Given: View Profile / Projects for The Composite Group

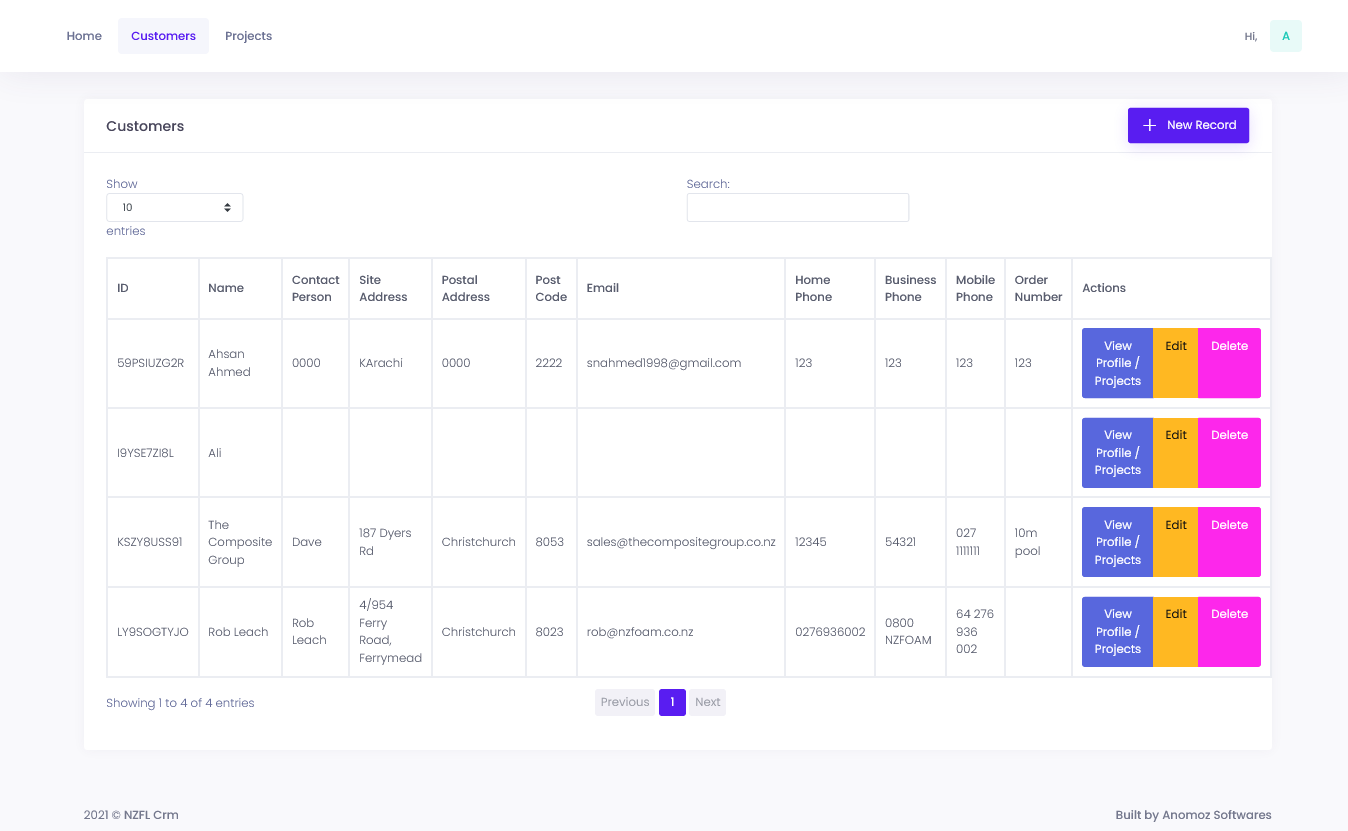Looking at the screenshot, I should [x=1117, y=541].
